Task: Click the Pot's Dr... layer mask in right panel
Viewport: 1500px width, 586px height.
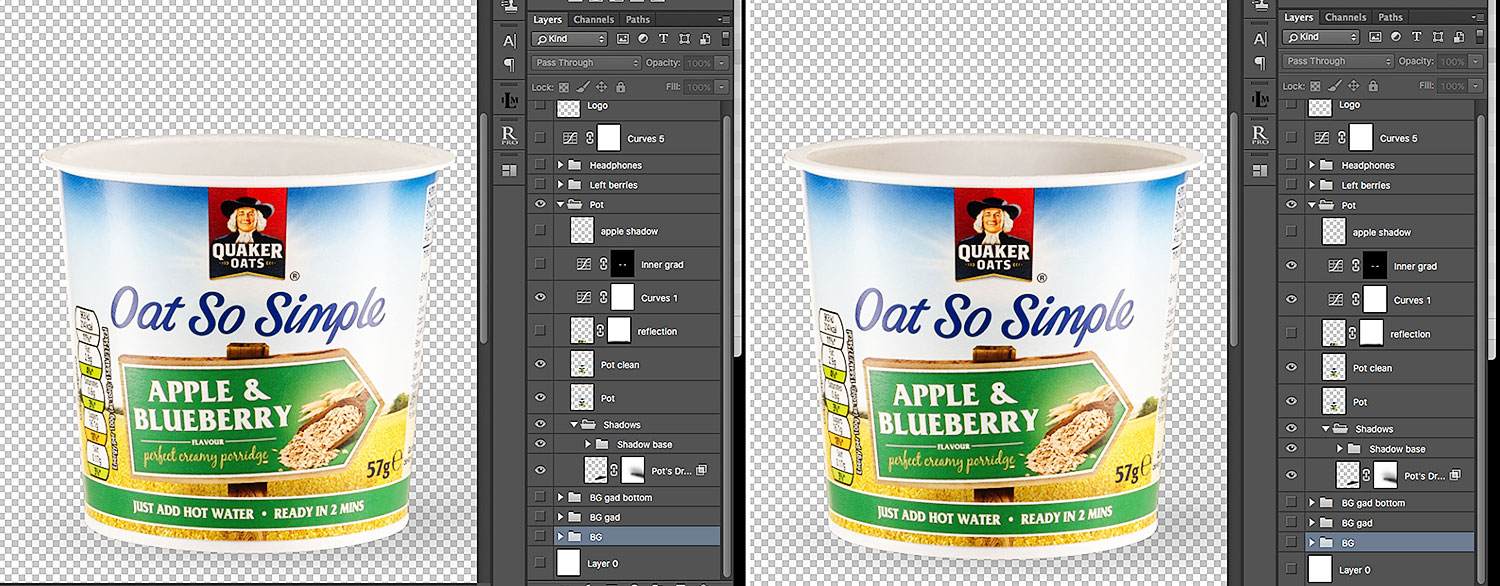Action: point(1387,475)
